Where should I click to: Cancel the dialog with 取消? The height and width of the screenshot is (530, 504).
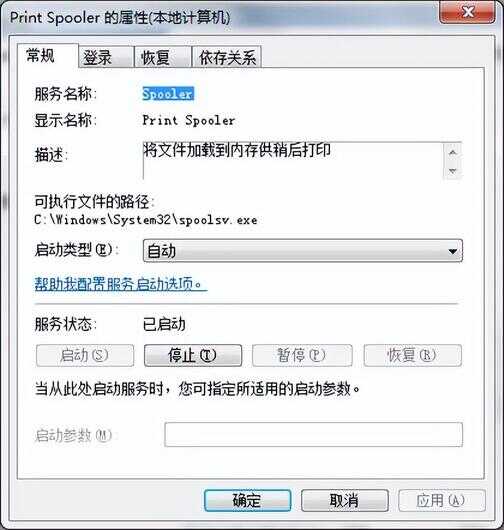(345, 500)
